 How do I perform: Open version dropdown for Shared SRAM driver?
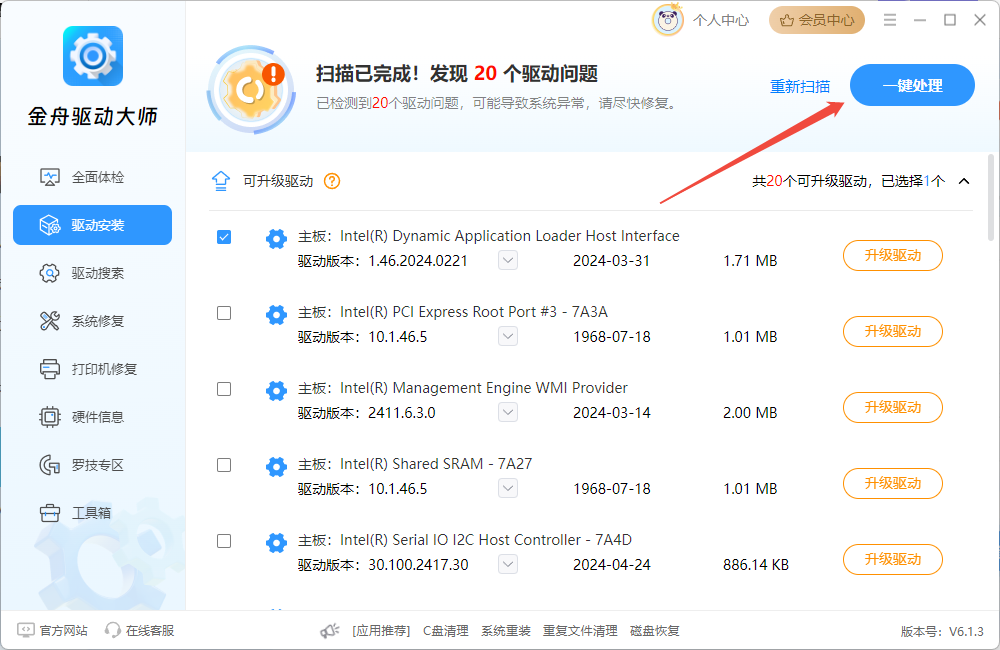pos(508,488)
